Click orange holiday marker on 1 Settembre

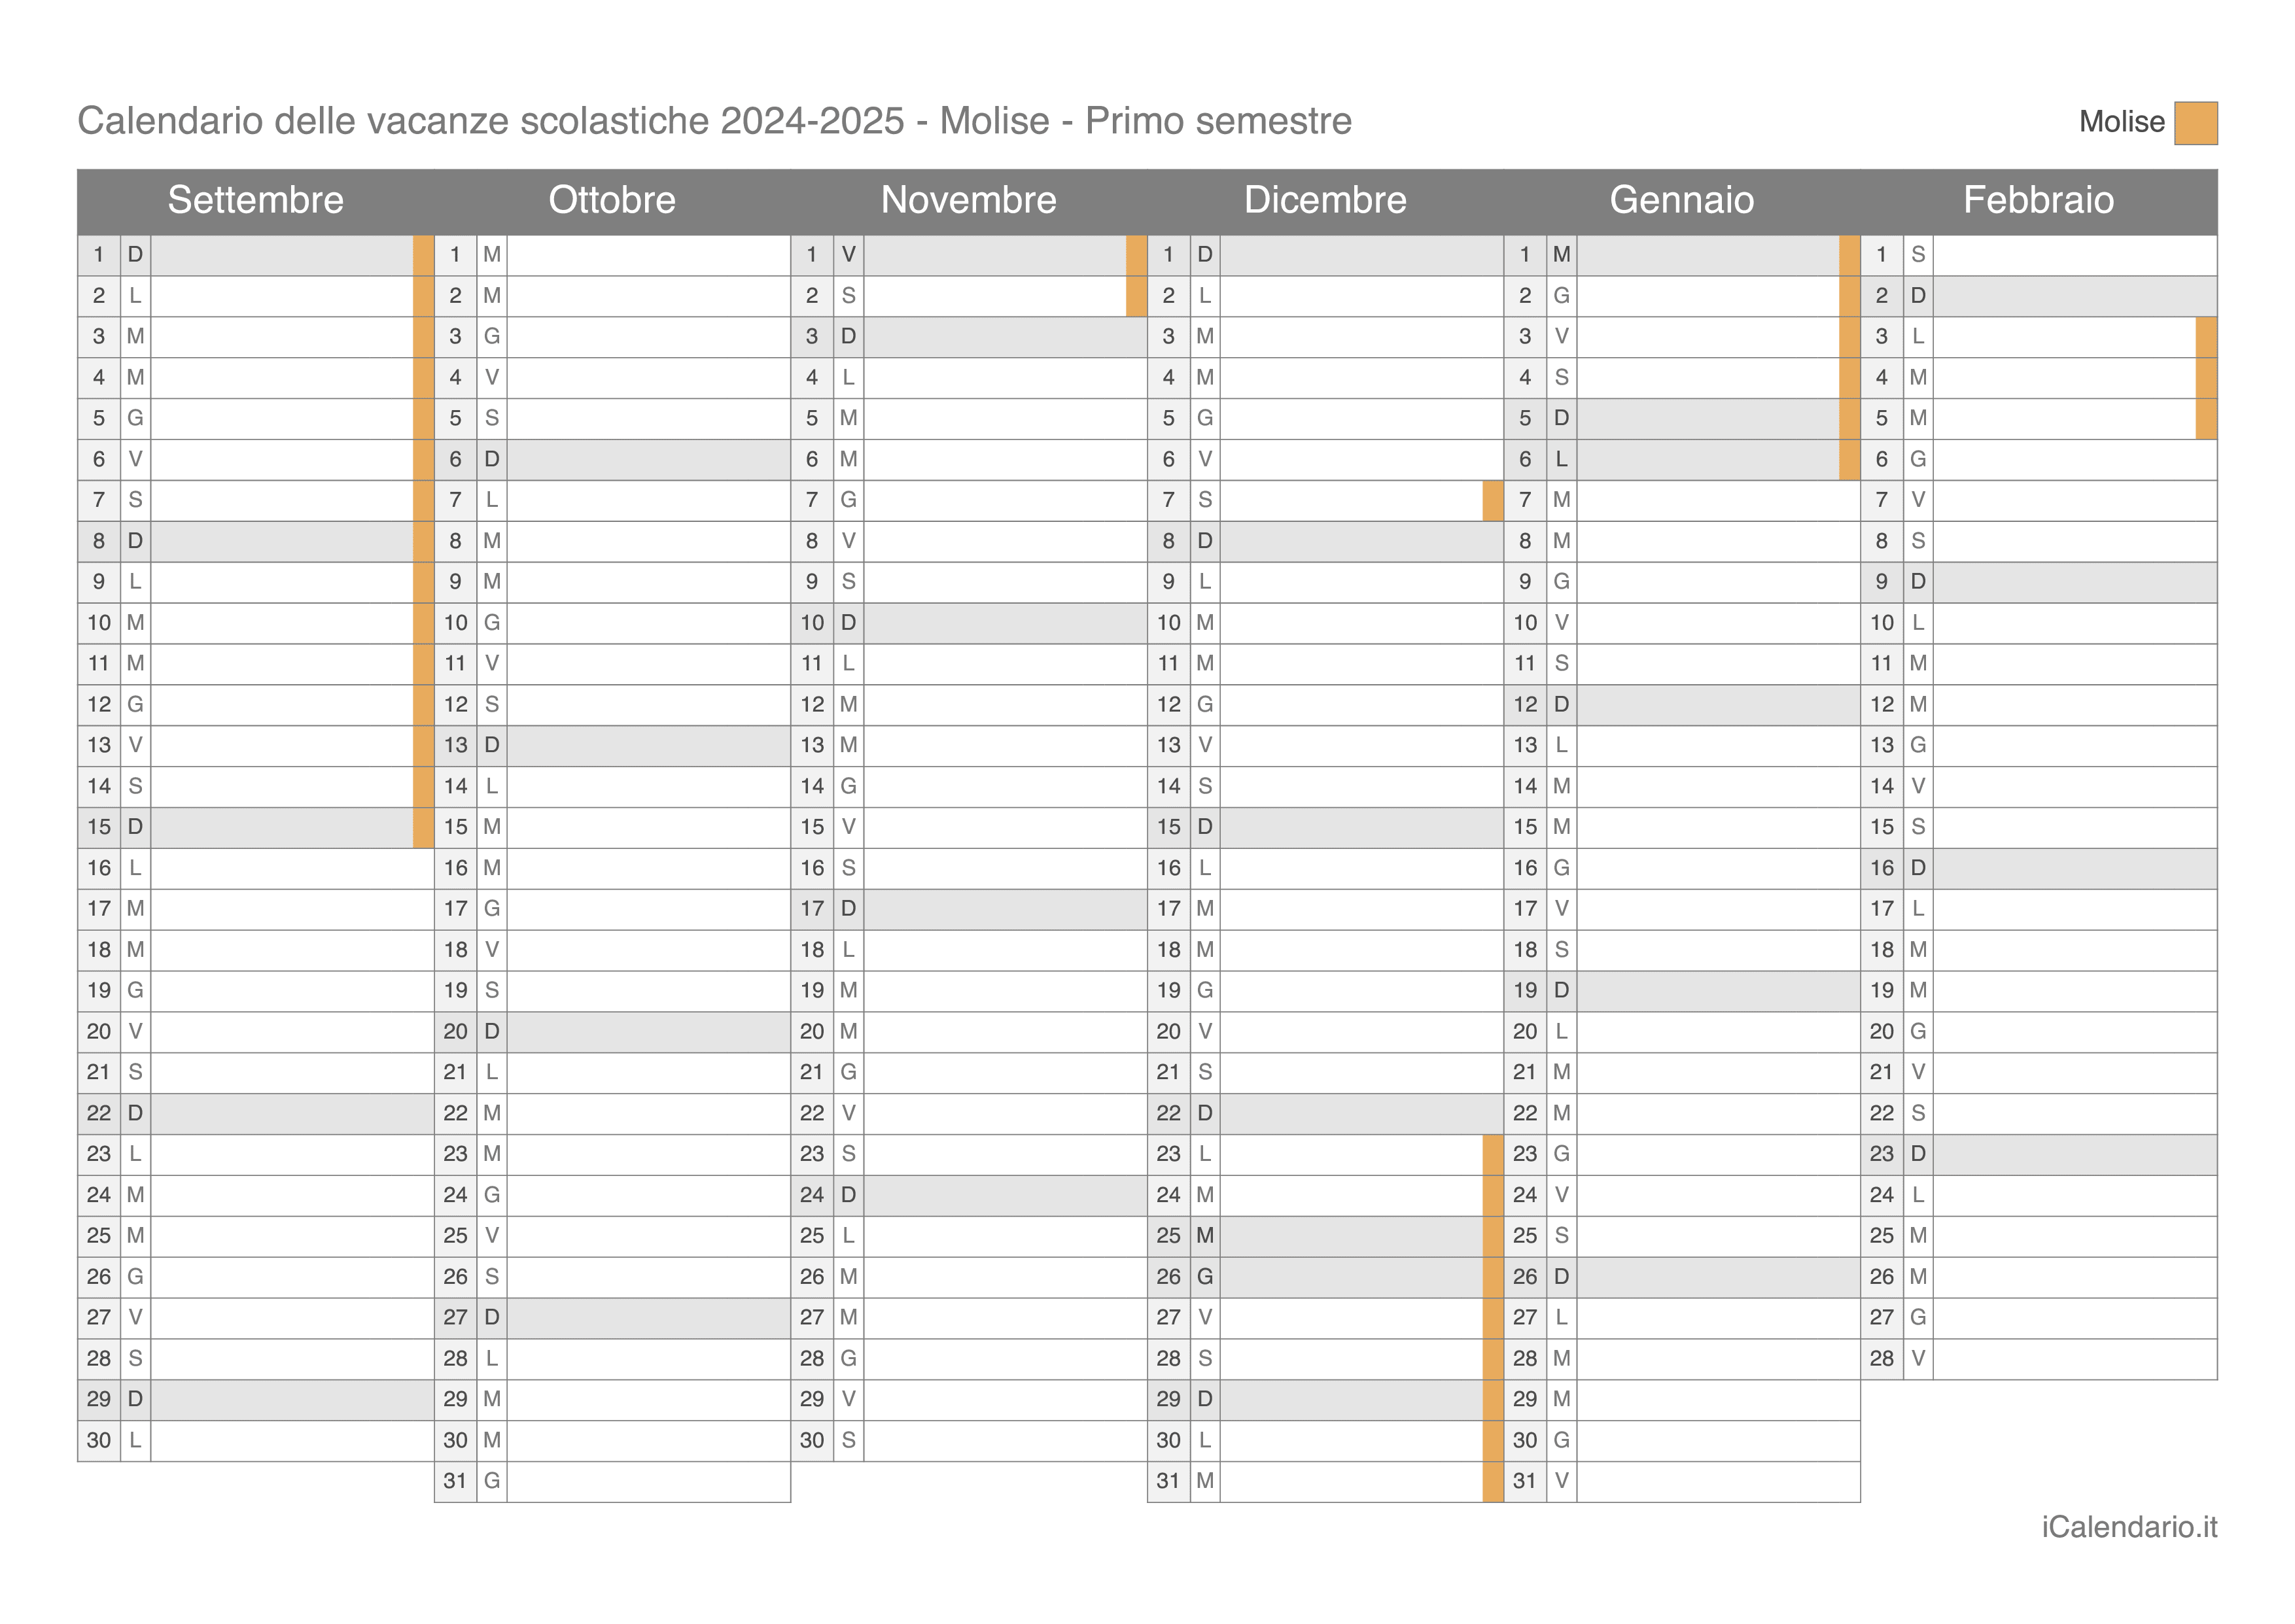pos(423,255)
